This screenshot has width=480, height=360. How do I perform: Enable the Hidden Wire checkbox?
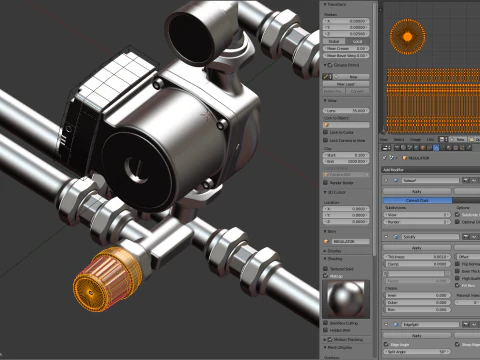[326, 330]
